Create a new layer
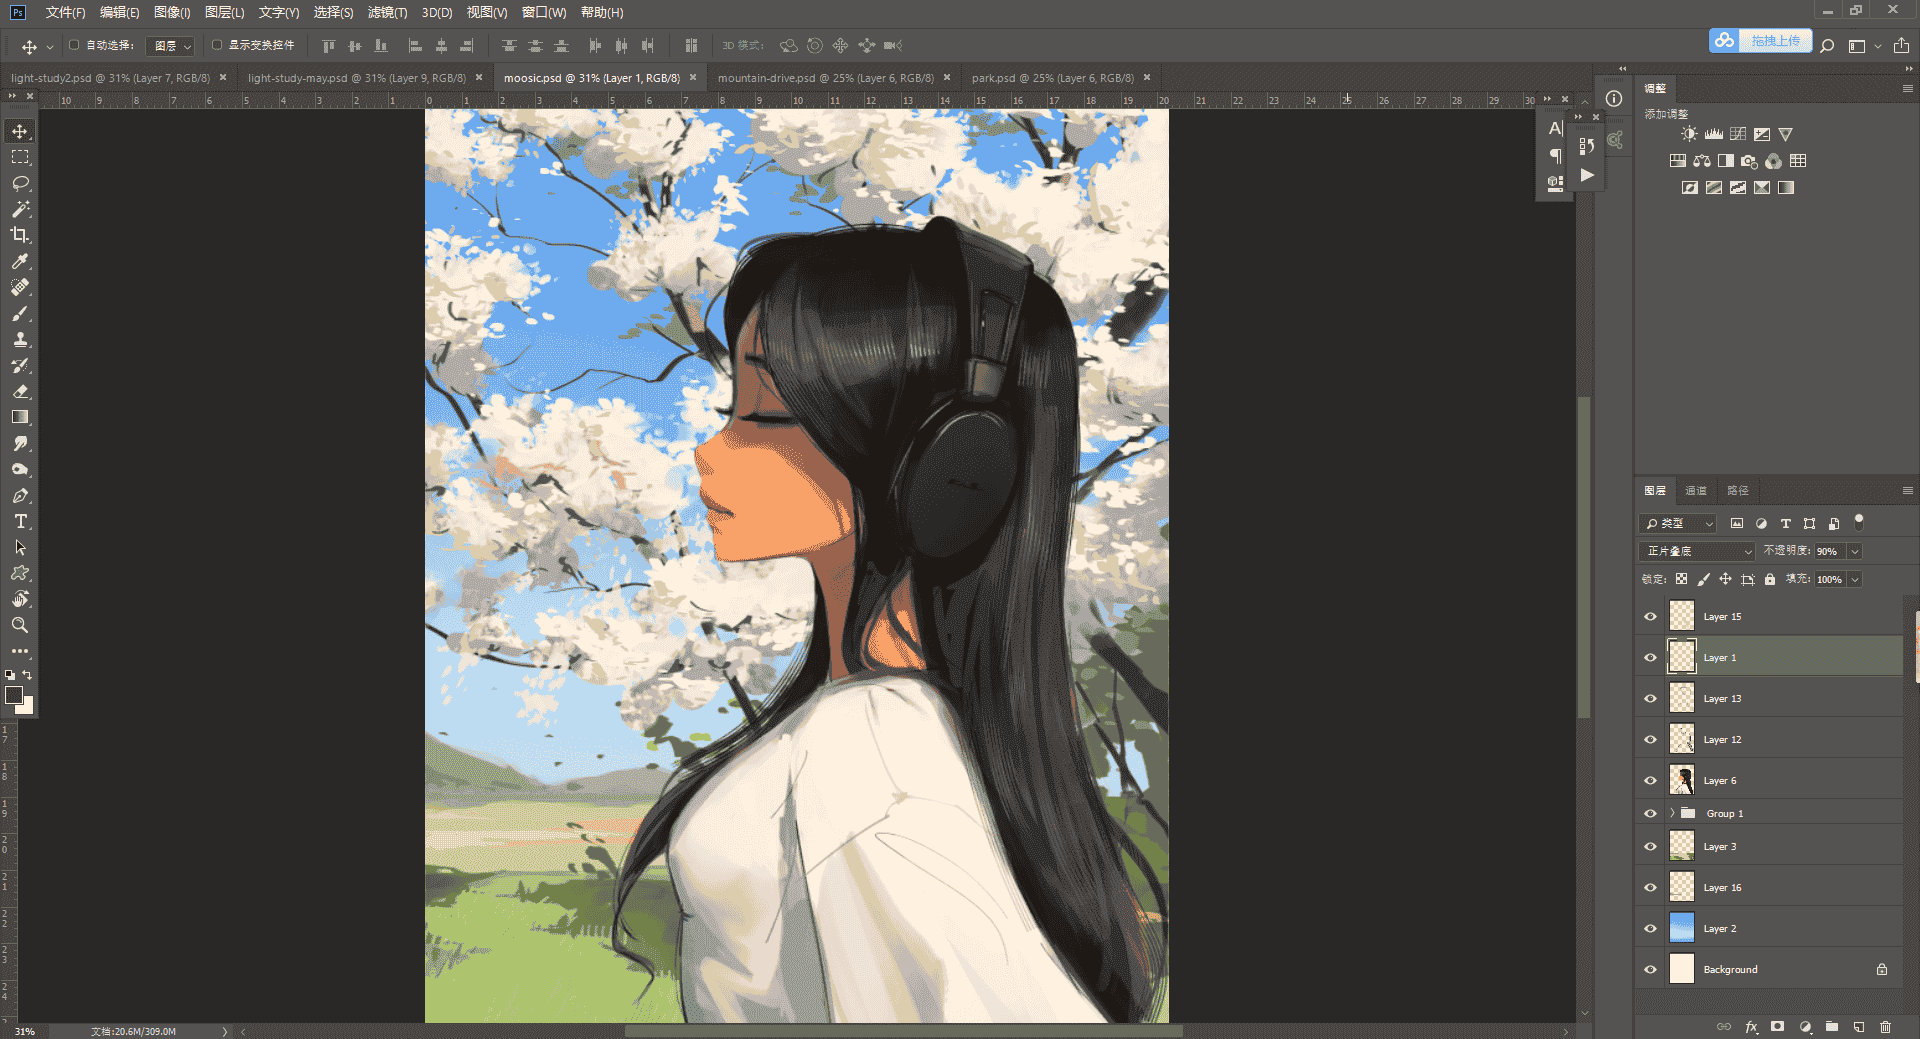1920x1039 pixels. point(1858,1027)
